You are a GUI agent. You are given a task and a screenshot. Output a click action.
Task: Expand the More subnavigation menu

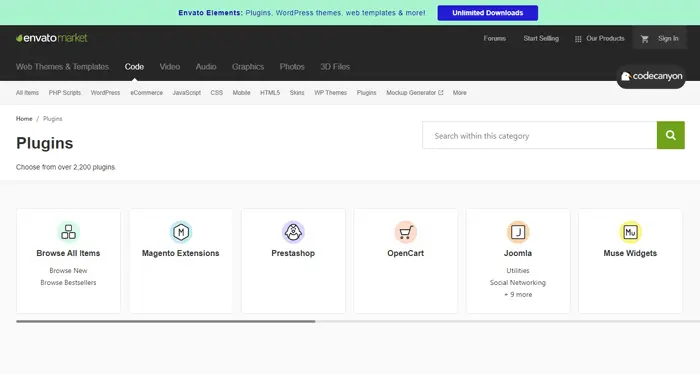(459, 93)
